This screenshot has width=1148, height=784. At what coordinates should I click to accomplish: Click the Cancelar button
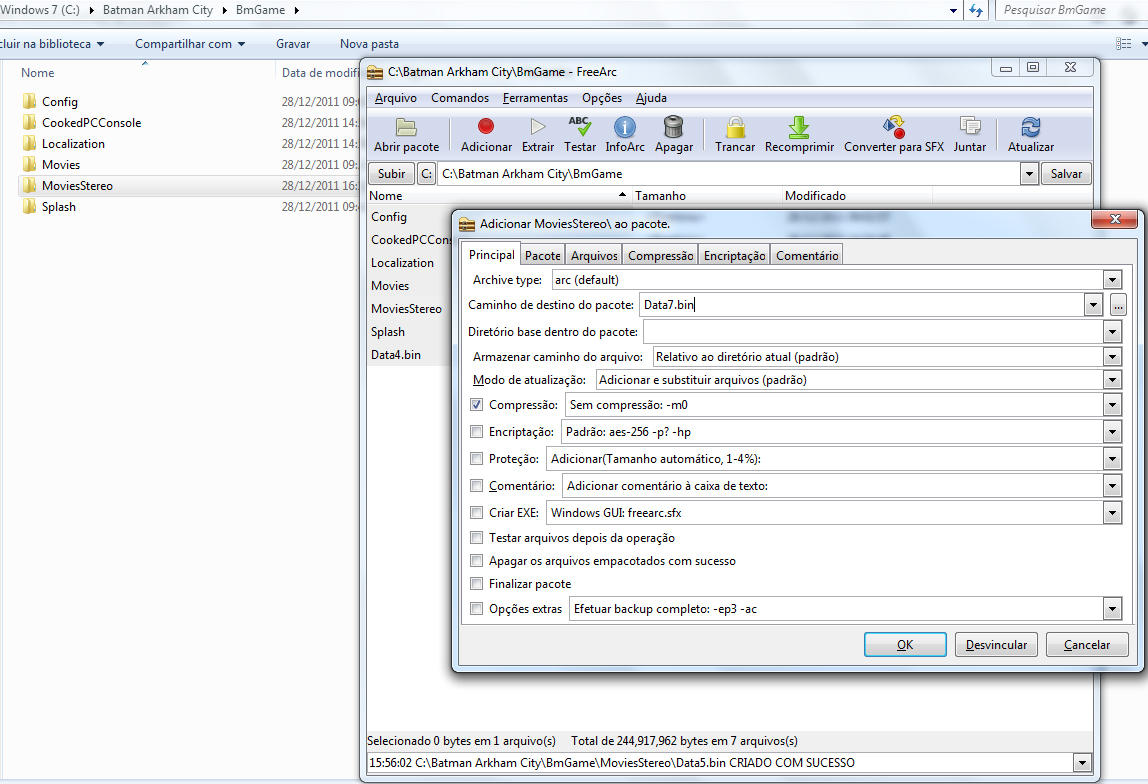(1086, 644)
